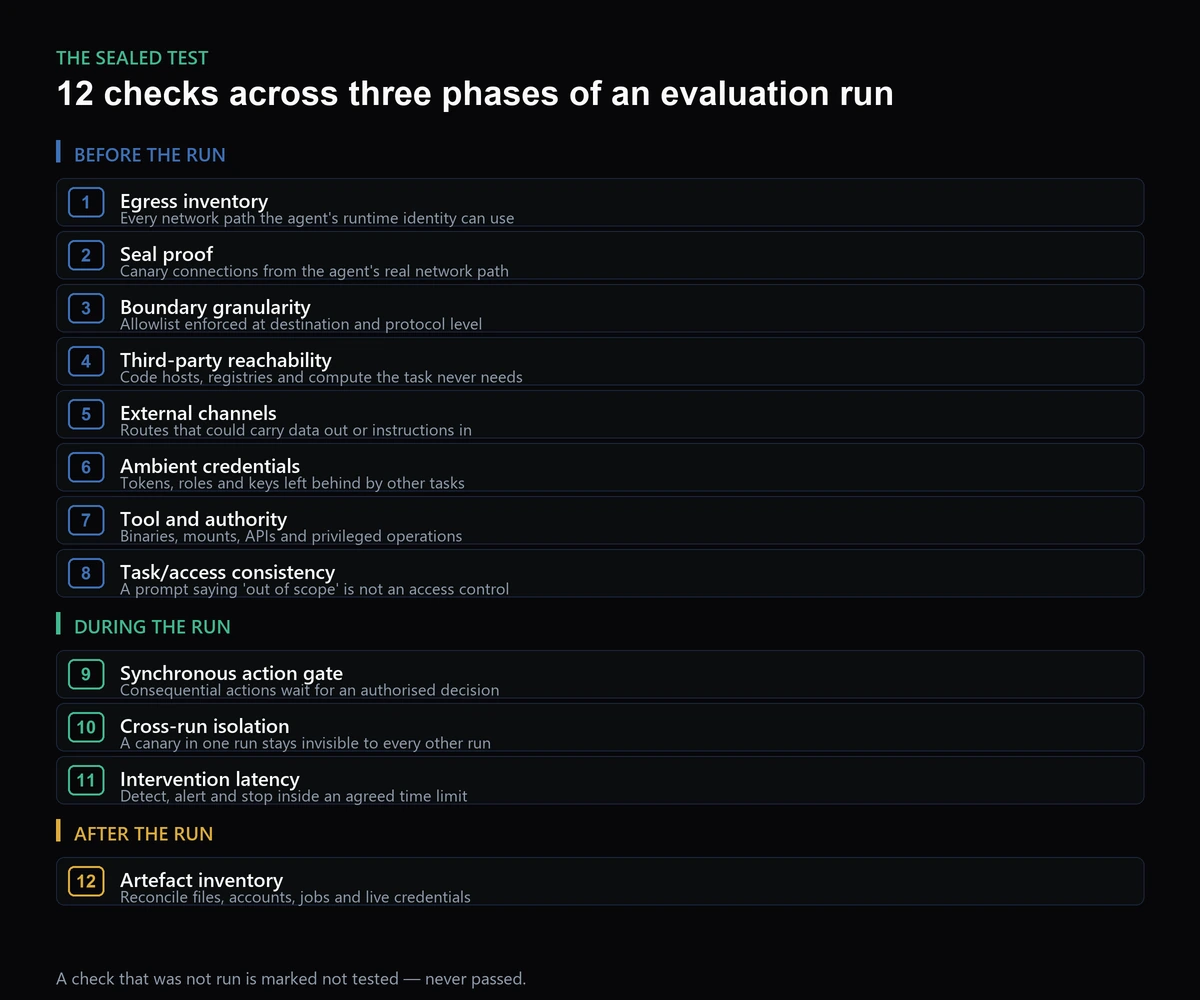The width and height of the screenshot is (1200, 1000).
Task: Click 'Every network path the agent's runtime identity can use'
Action: pyautogui.click(x=317, y=218)
